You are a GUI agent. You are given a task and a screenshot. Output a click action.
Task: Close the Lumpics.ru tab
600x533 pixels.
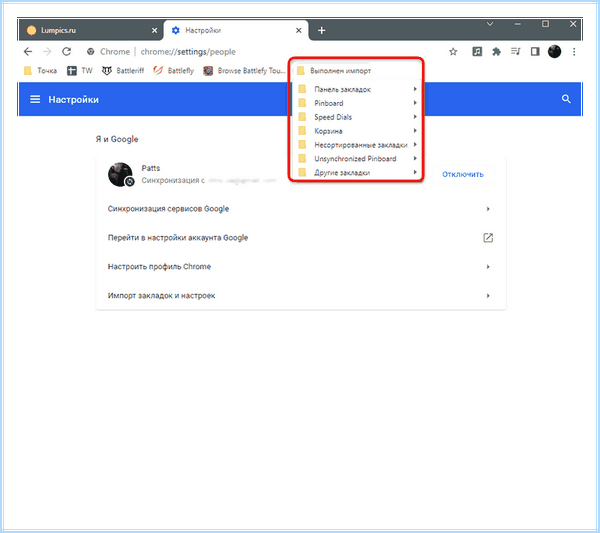tap(154, 30)
